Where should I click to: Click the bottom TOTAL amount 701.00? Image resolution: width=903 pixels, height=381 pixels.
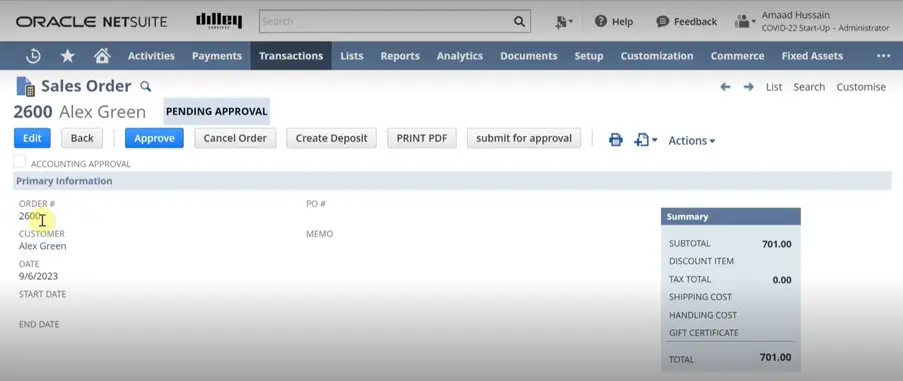click(x=775, y=357)
